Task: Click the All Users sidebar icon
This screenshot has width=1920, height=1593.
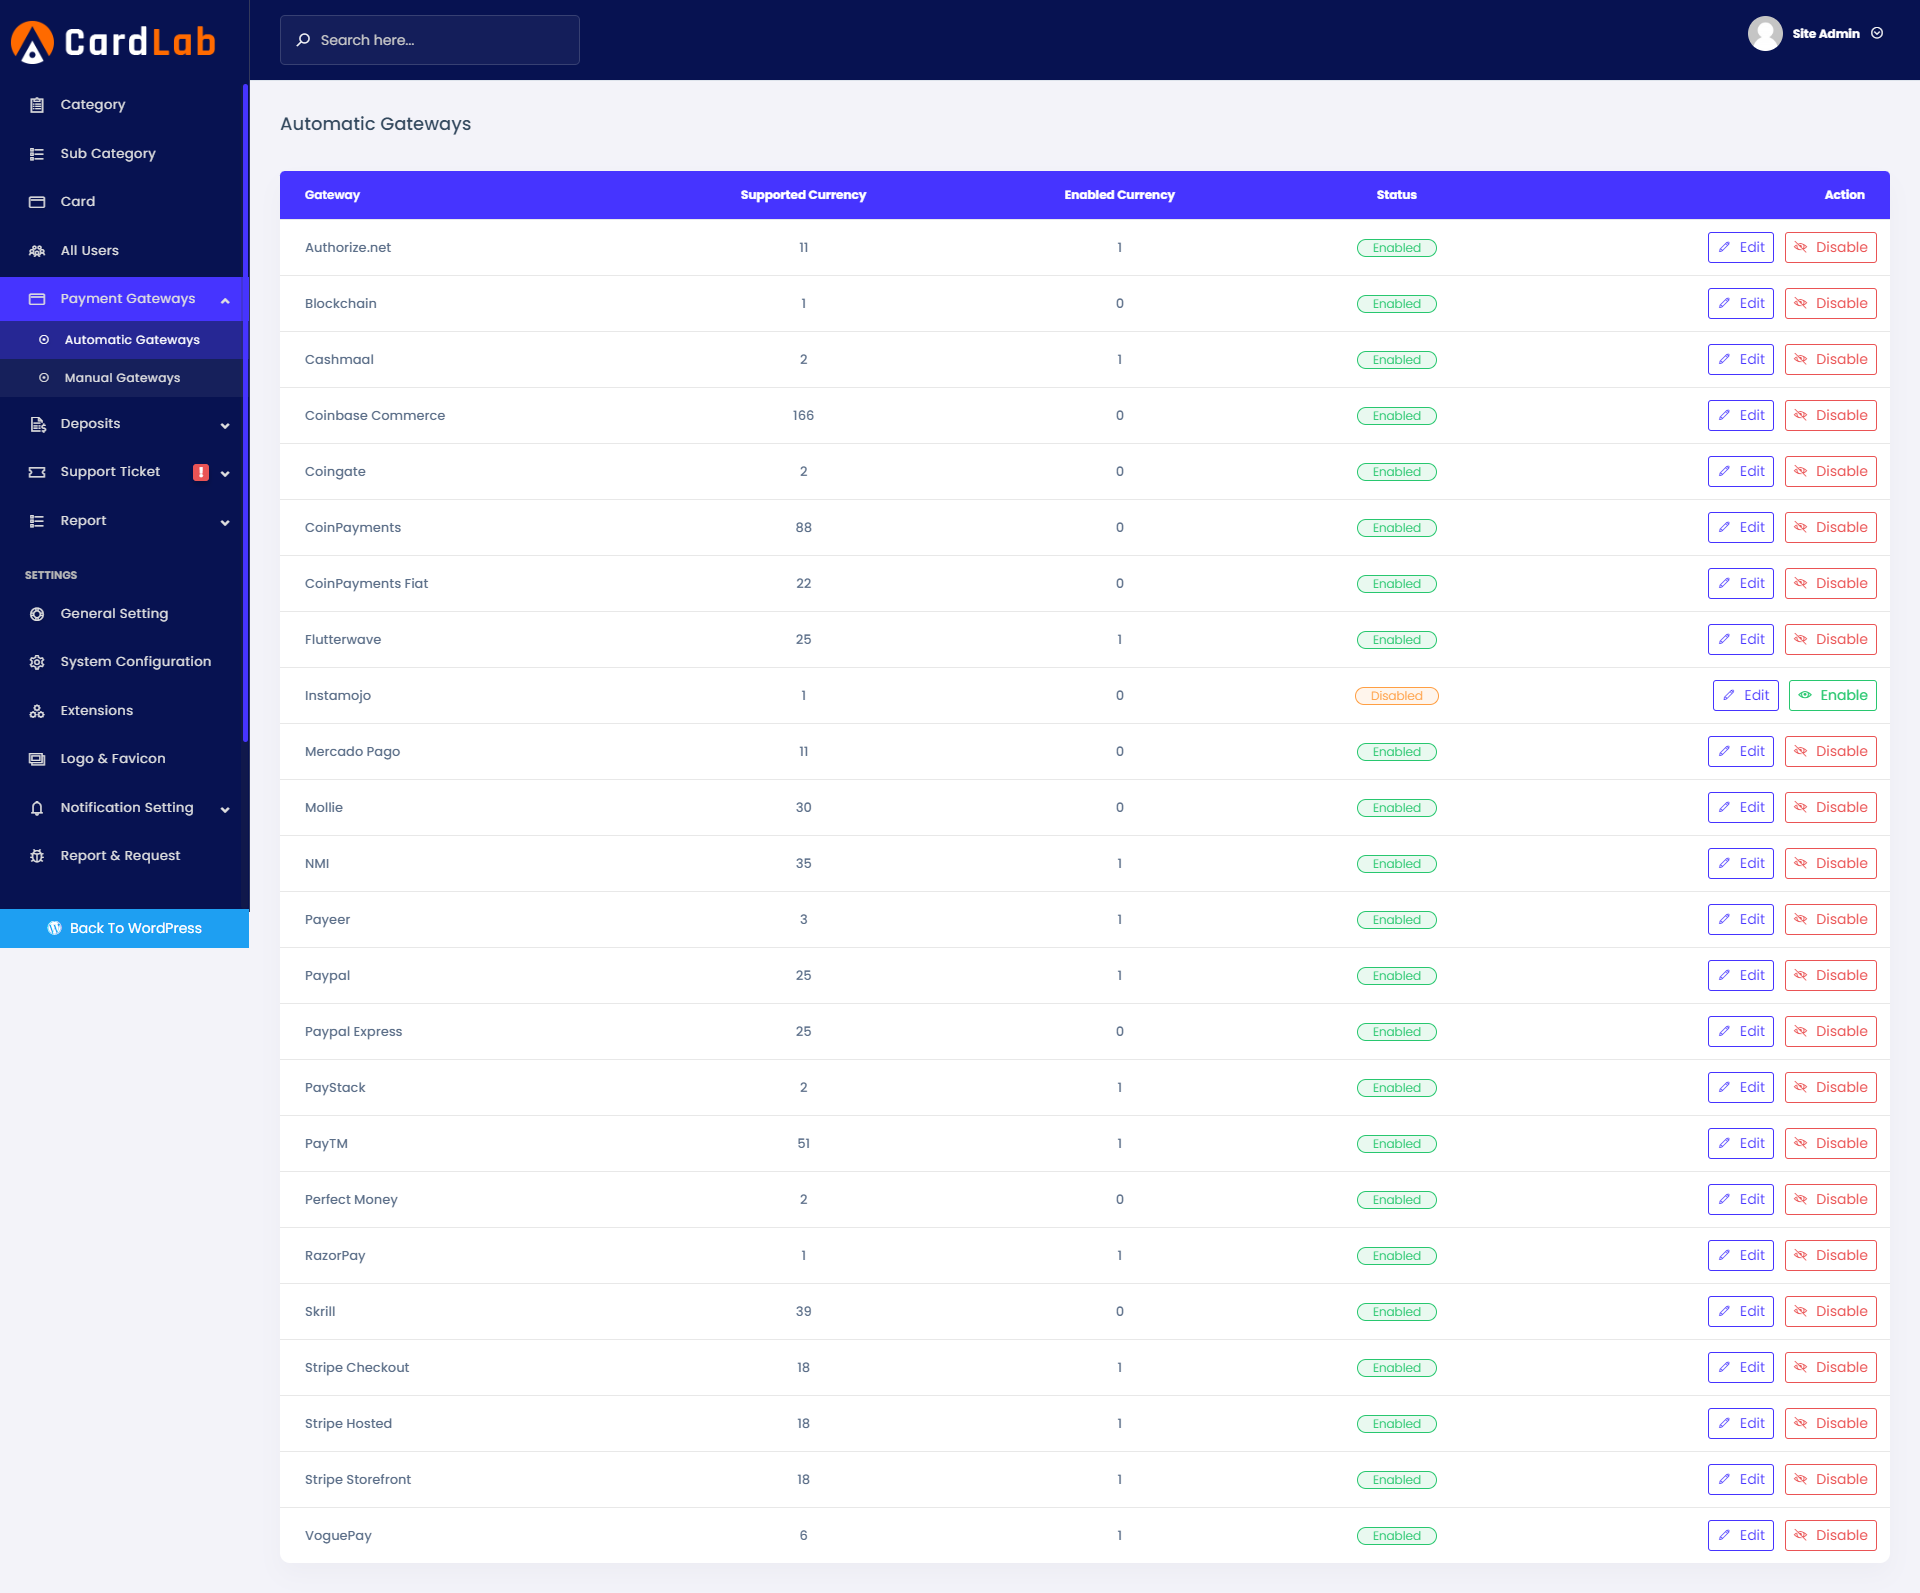Action: (37, 251)
